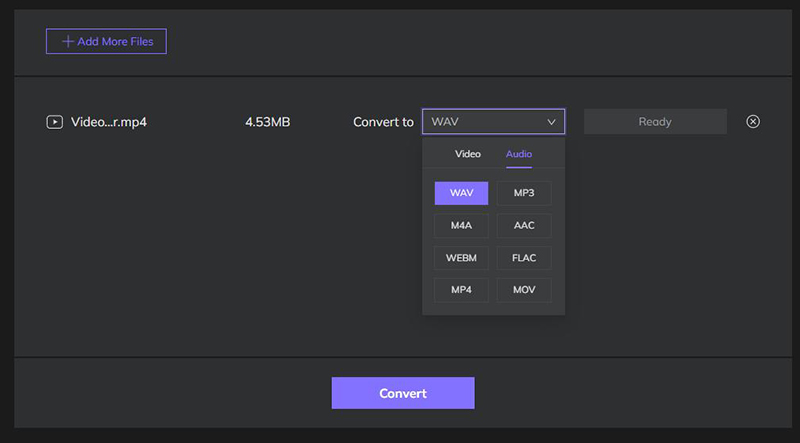This screenshot has width=800, height=443.
Task: Start conversion with the Convert button
Action: 403,393
